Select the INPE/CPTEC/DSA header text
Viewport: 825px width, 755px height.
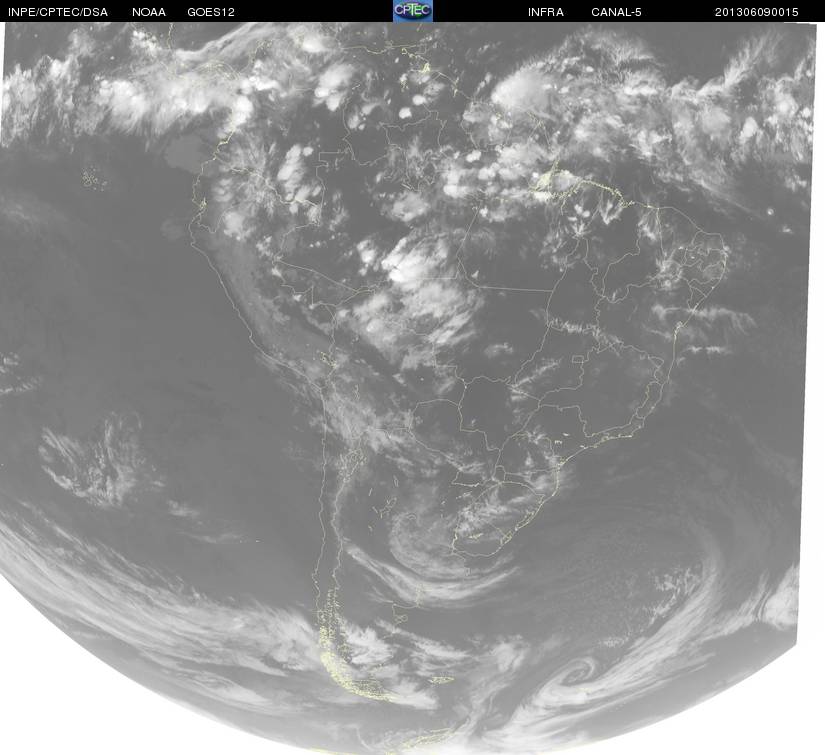pyautogui.click(x=58, y=12)
